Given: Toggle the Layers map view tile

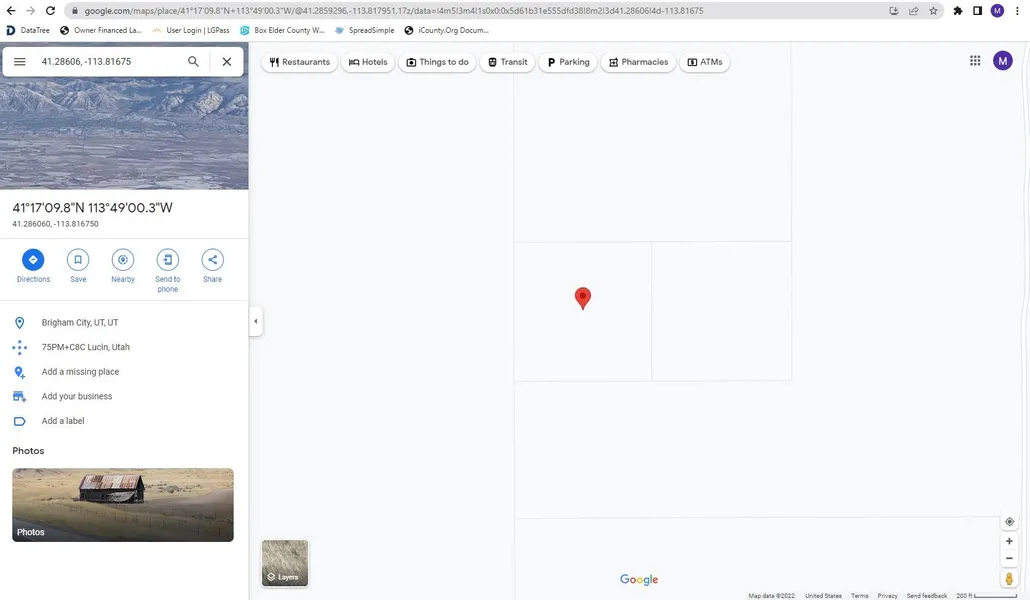Looking at the screenshot, I should 285,563.
